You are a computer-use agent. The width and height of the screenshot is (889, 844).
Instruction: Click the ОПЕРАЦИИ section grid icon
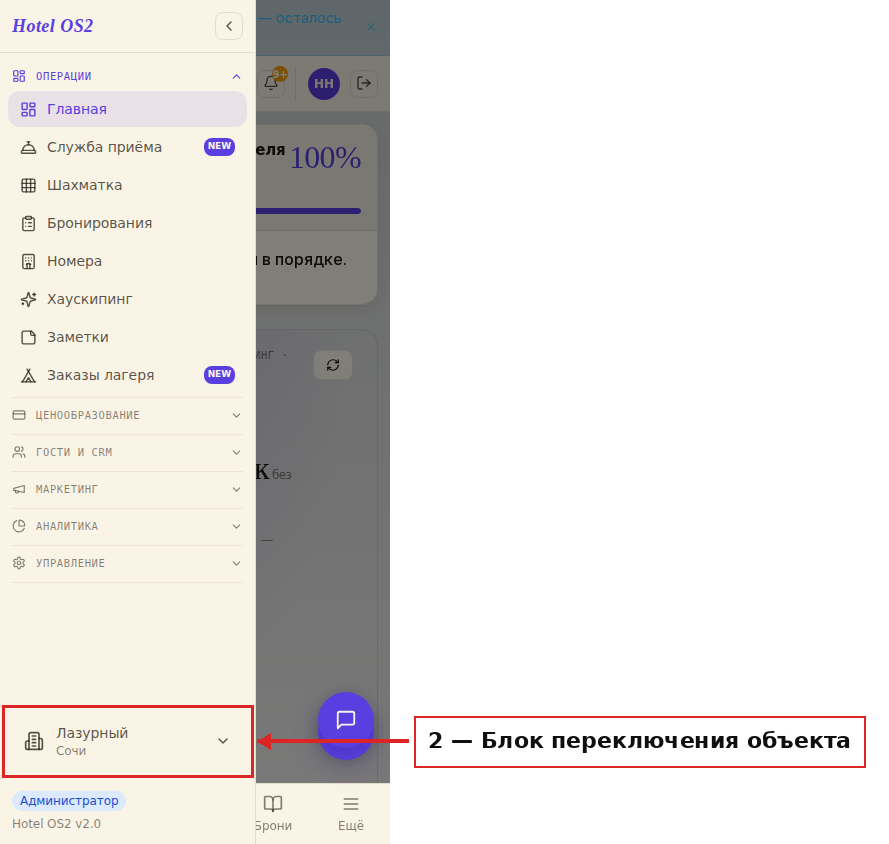click(19, 76)
